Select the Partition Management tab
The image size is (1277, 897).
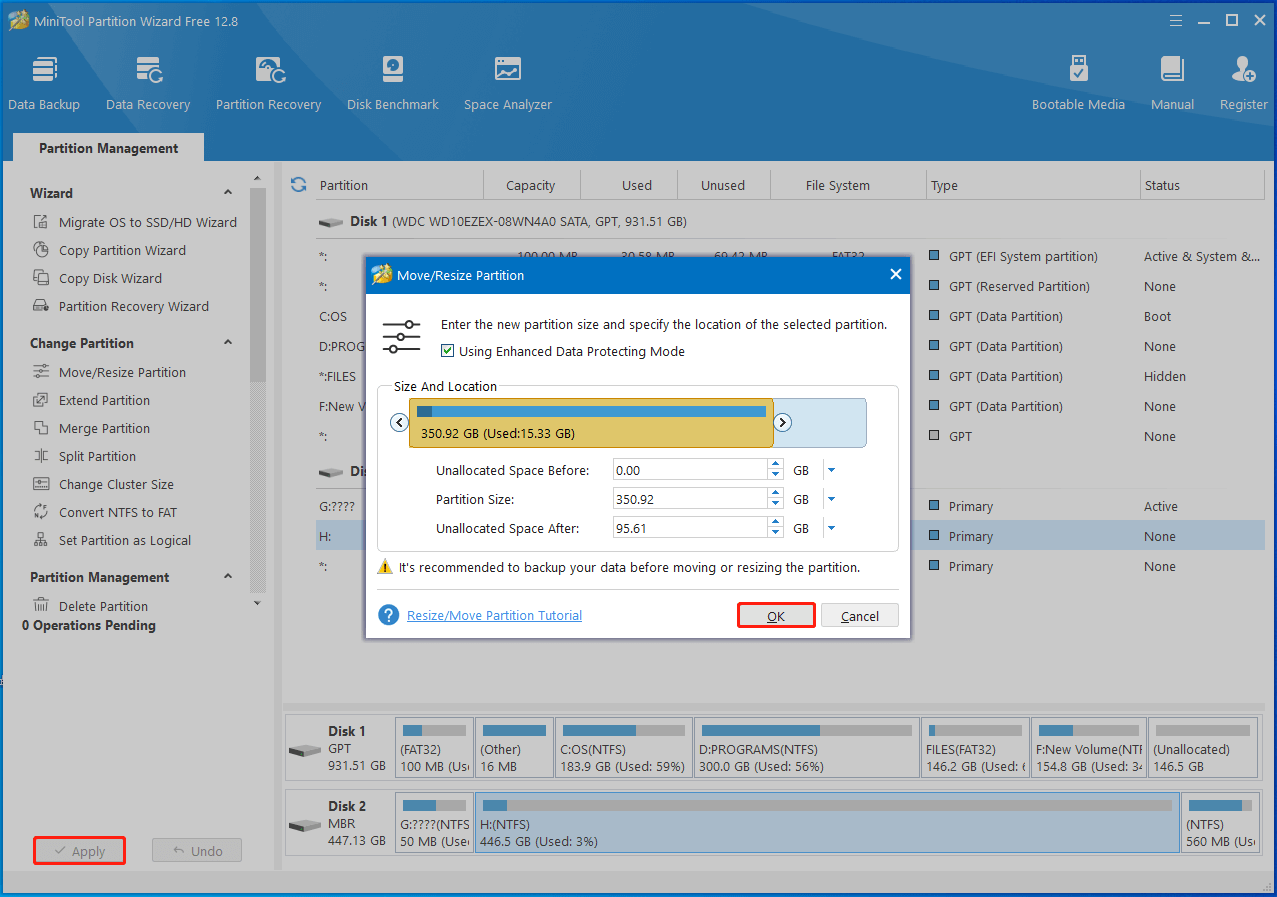point(108,148)
